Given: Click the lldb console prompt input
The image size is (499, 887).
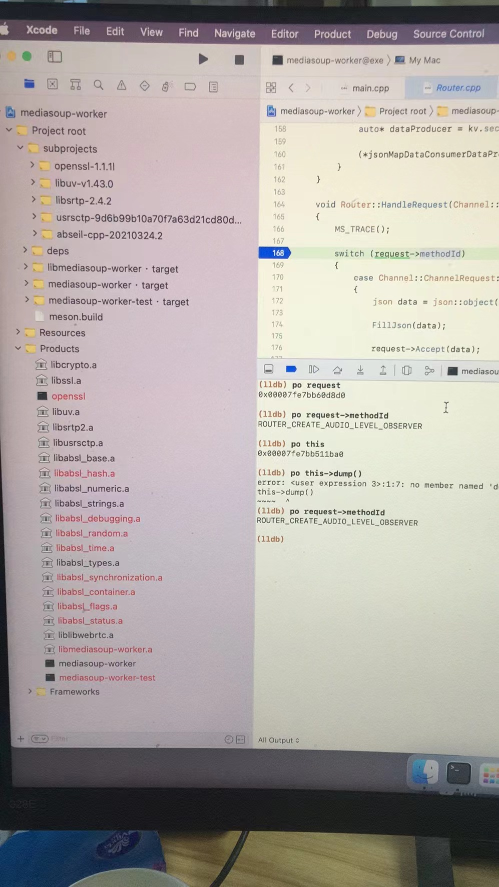Looking at the screenshot, I should point(373,539).
